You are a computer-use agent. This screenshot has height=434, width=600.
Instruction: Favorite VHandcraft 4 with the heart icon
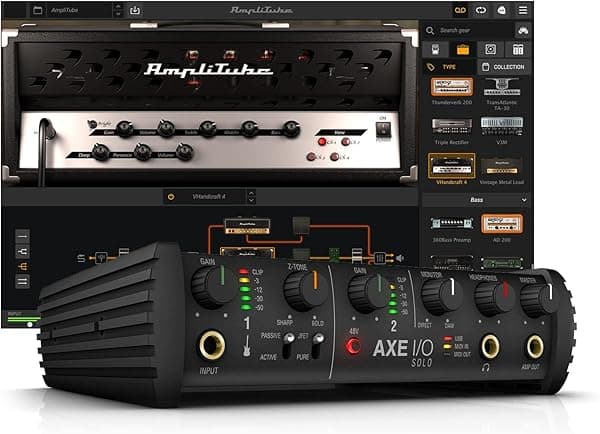[x=171, y=197]
